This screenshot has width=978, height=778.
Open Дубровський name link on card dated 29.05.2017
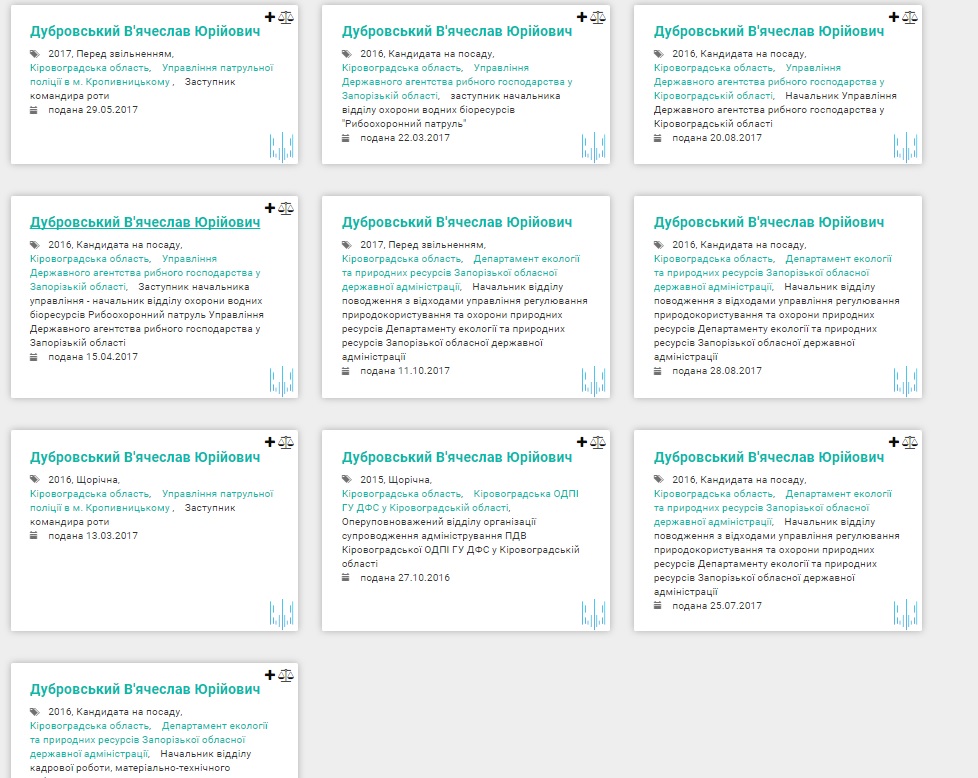(x=145, y=32)
